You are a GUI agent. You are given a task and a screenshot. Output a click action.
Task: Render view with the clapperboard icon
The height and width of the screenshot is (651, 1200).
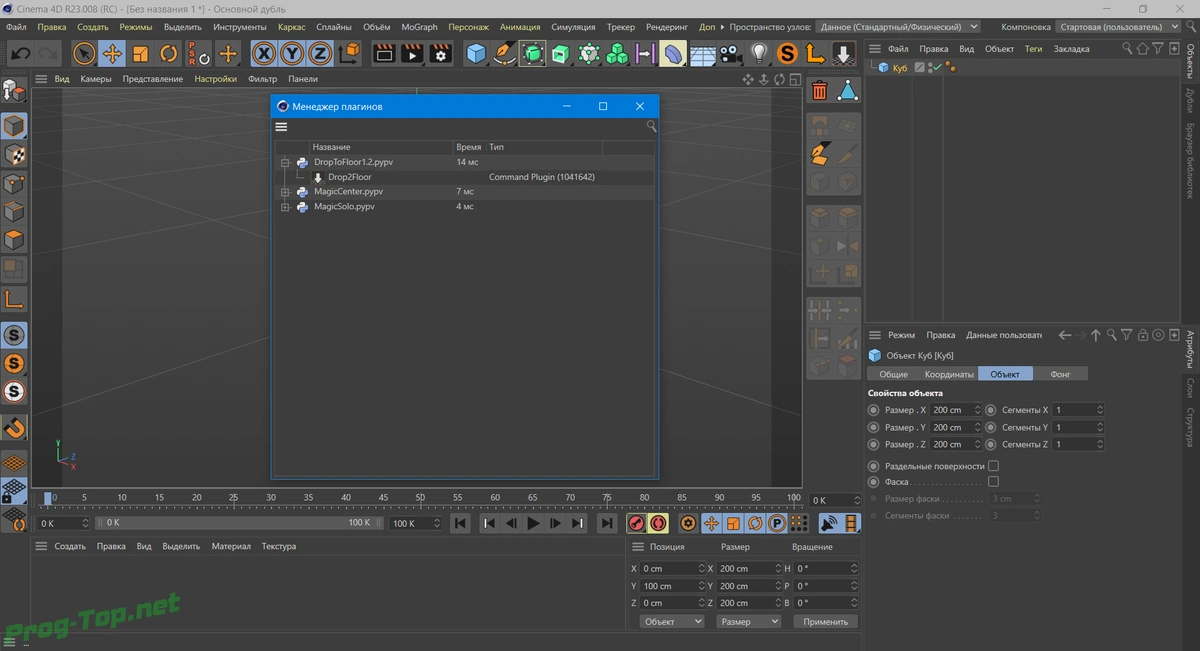tap(384, 53)
